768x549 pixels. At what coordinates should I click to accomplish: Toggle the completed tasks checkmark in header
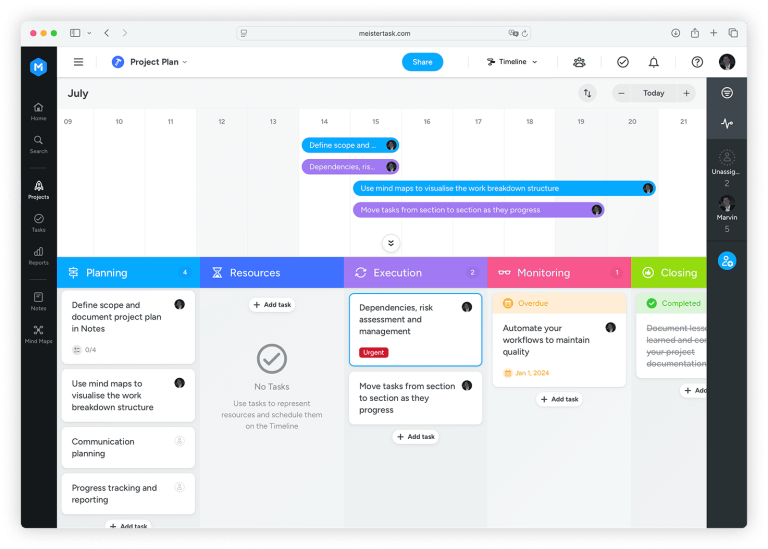pyautogui.click(x=623, y=62)
